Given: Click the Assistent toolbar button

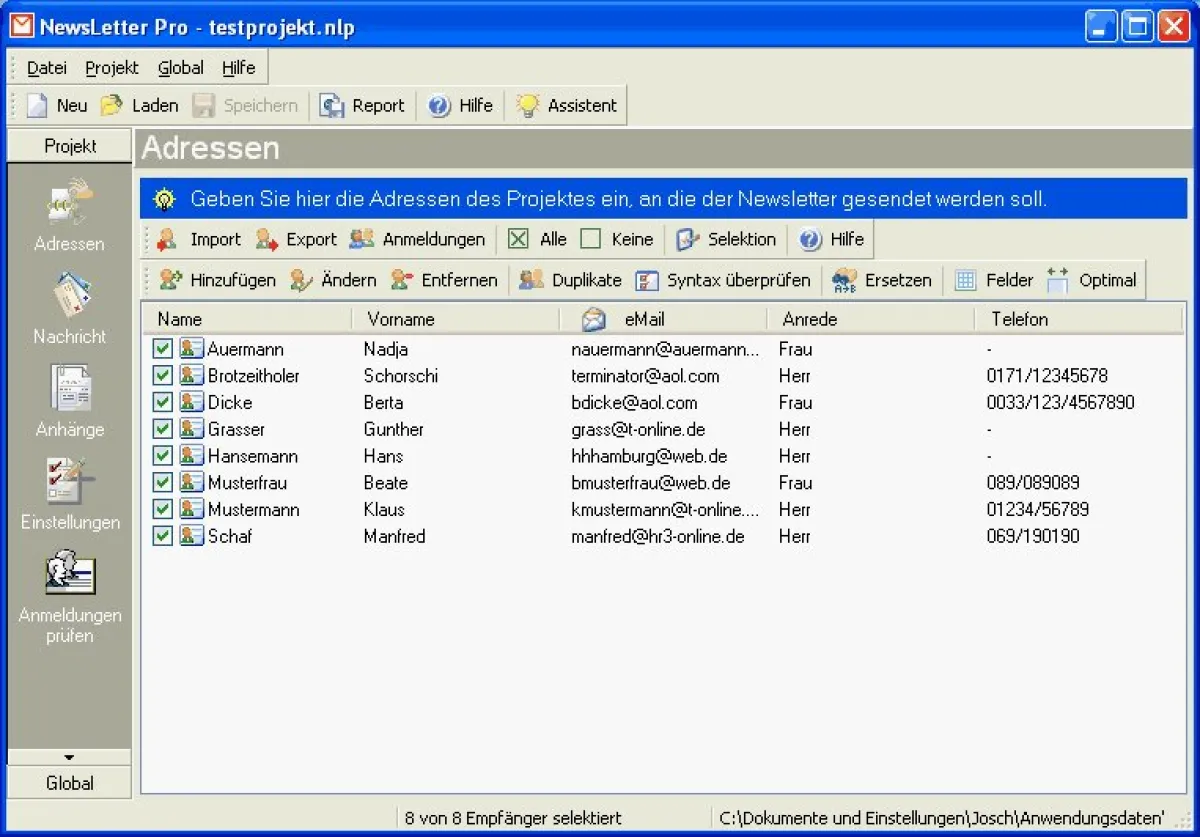Looking at the screenshot, I should coord(567,105).
